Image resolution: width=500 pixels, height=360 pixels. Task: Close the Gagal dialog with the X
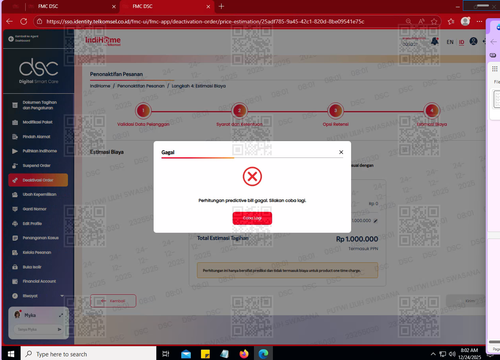pyautogui.click(x=341, y=152)
